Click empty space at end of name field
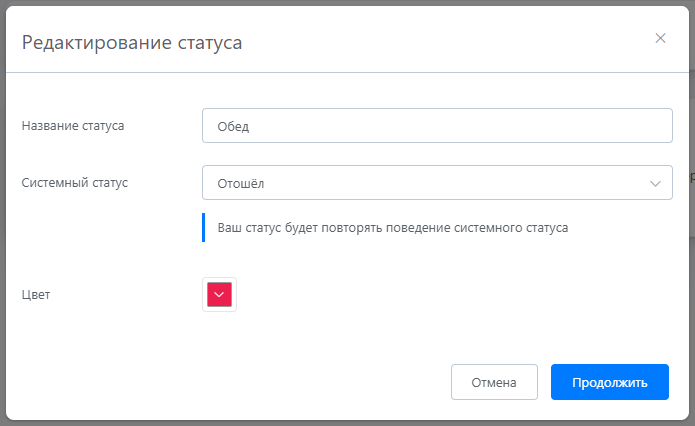Screen dimensions: 695x426 (600, 126)
